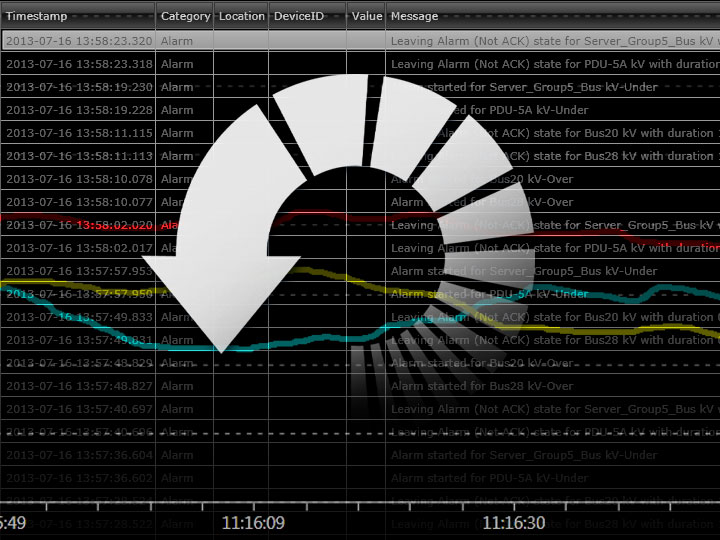720x540 pixels.
Task: Click the 11:16:09 timeline marker
Action: point(253,522)
